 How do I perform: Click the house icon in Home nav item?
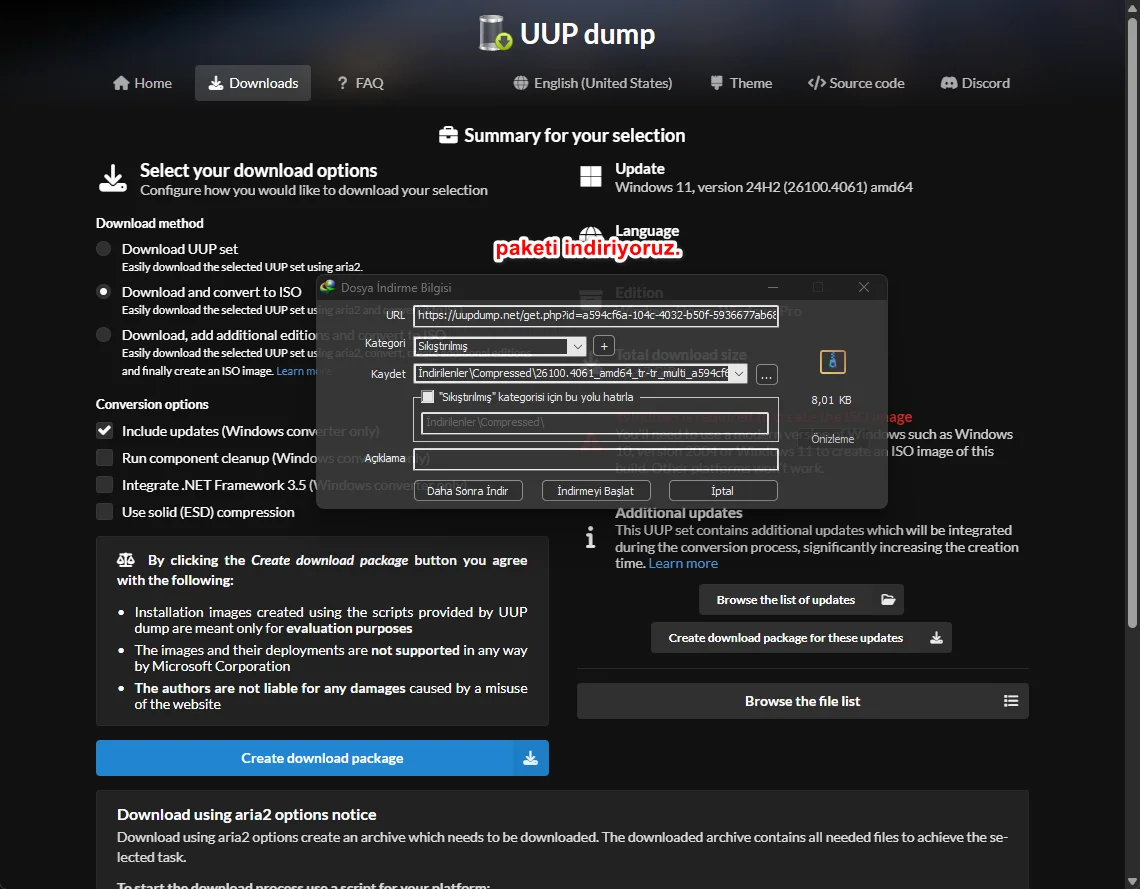121,83
